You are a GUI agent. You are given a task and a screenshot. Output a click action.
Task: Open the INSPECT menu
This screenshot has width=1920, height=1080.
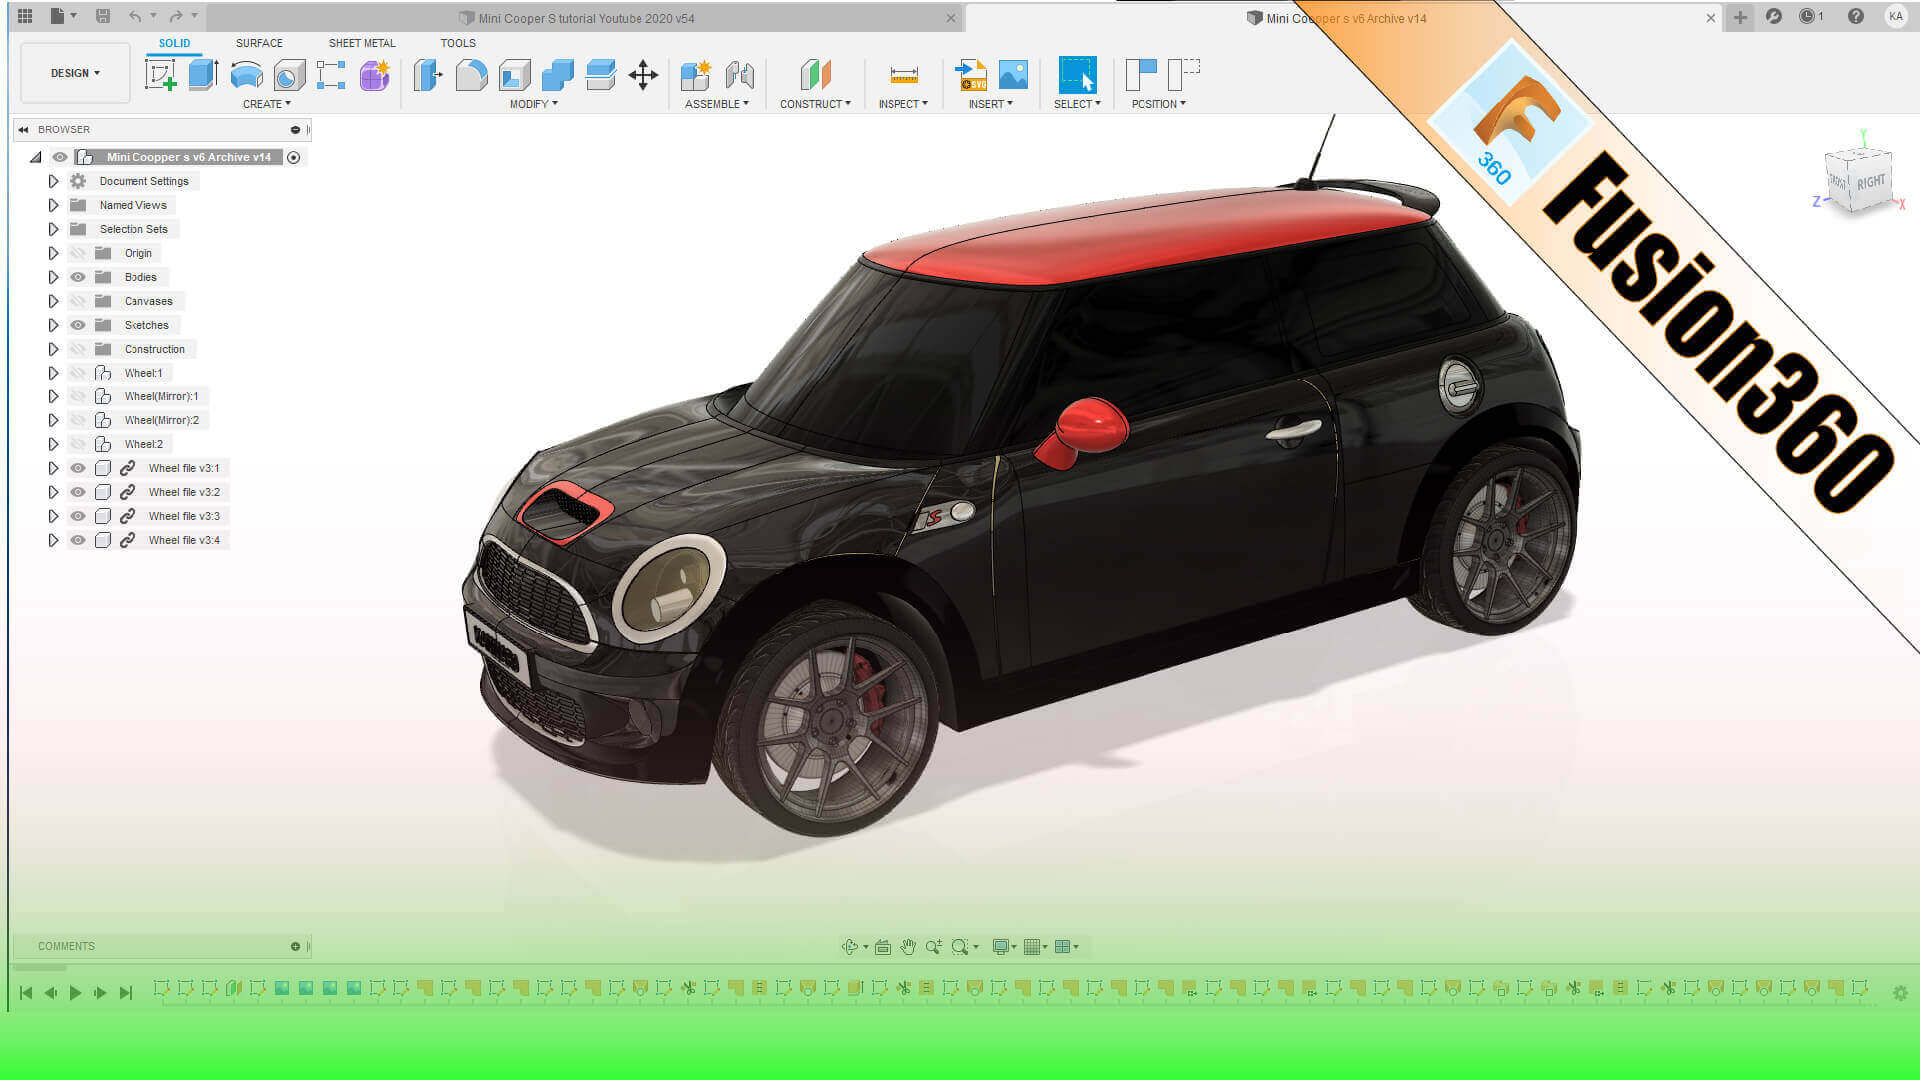903,104
